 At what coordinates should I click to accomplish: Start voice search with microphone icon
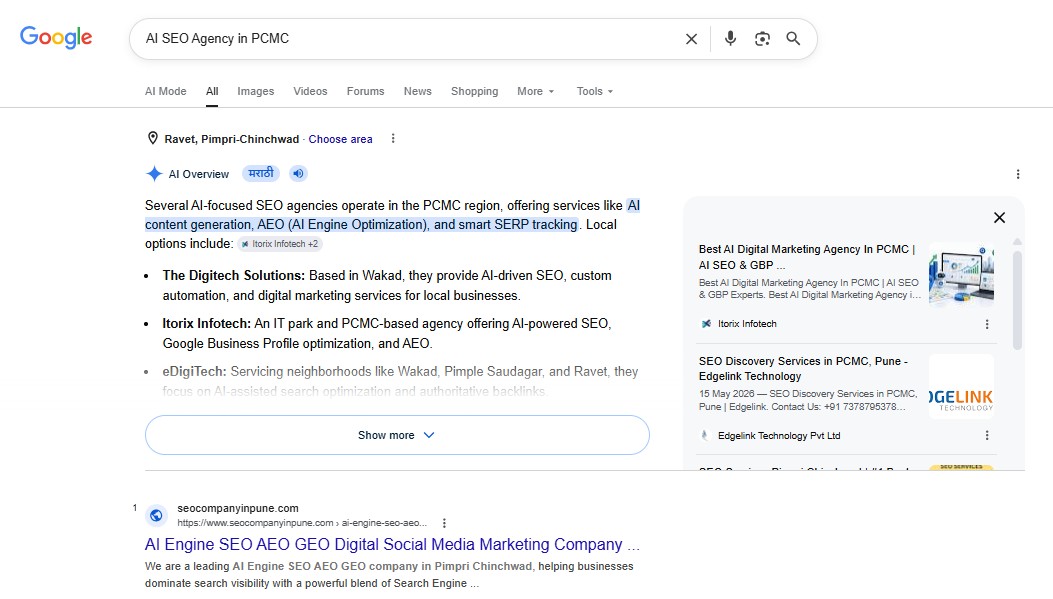[730, 38]
